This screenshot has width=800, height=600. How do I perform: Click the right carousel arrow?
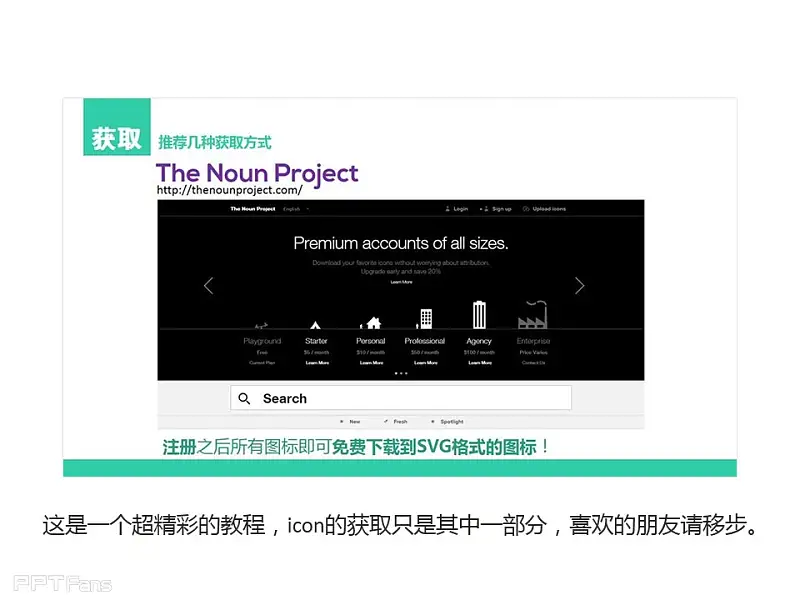[x=579, y=286]
